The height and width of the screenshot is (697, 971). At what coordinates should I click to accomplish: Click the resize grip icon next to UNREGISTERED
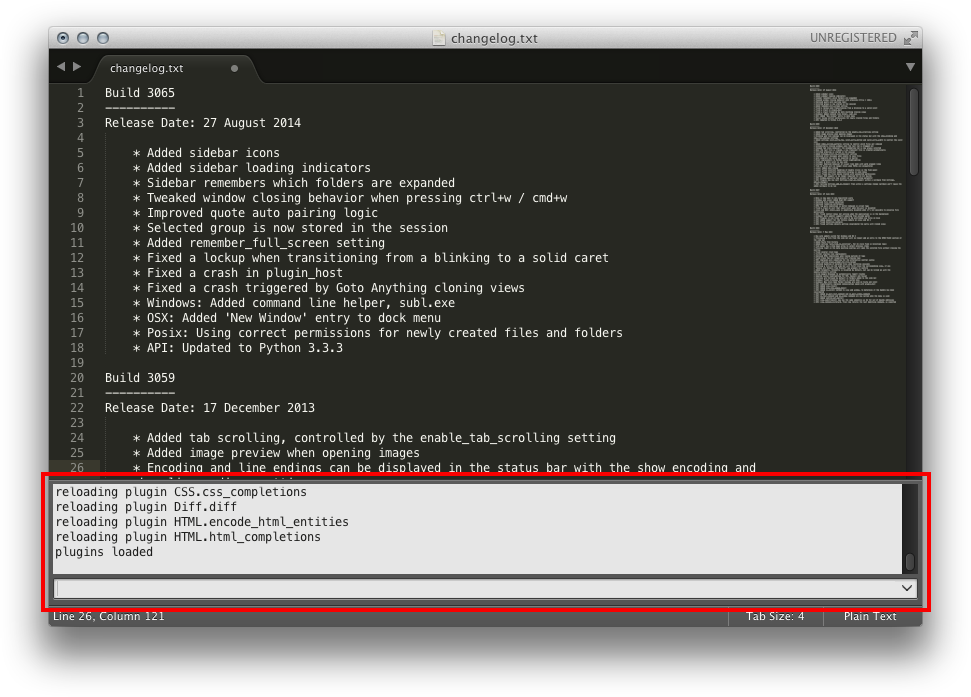tap(910, 36)
